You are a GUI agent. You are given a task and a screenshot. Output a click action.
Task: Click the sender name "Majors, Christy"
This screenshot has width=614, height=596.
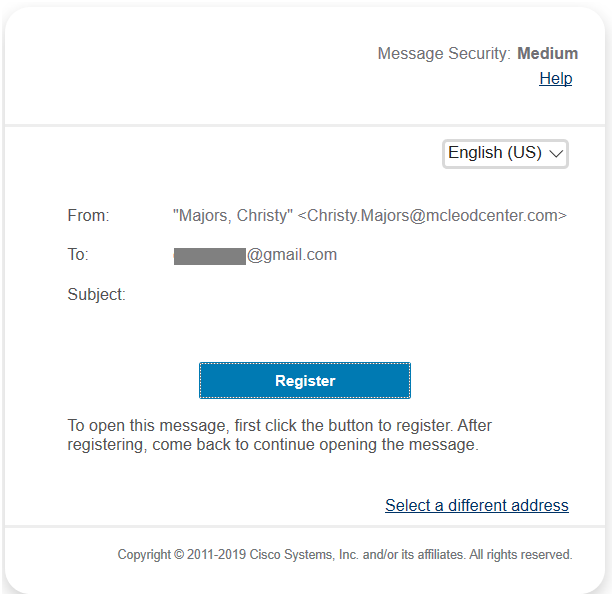tap(233, 215)
